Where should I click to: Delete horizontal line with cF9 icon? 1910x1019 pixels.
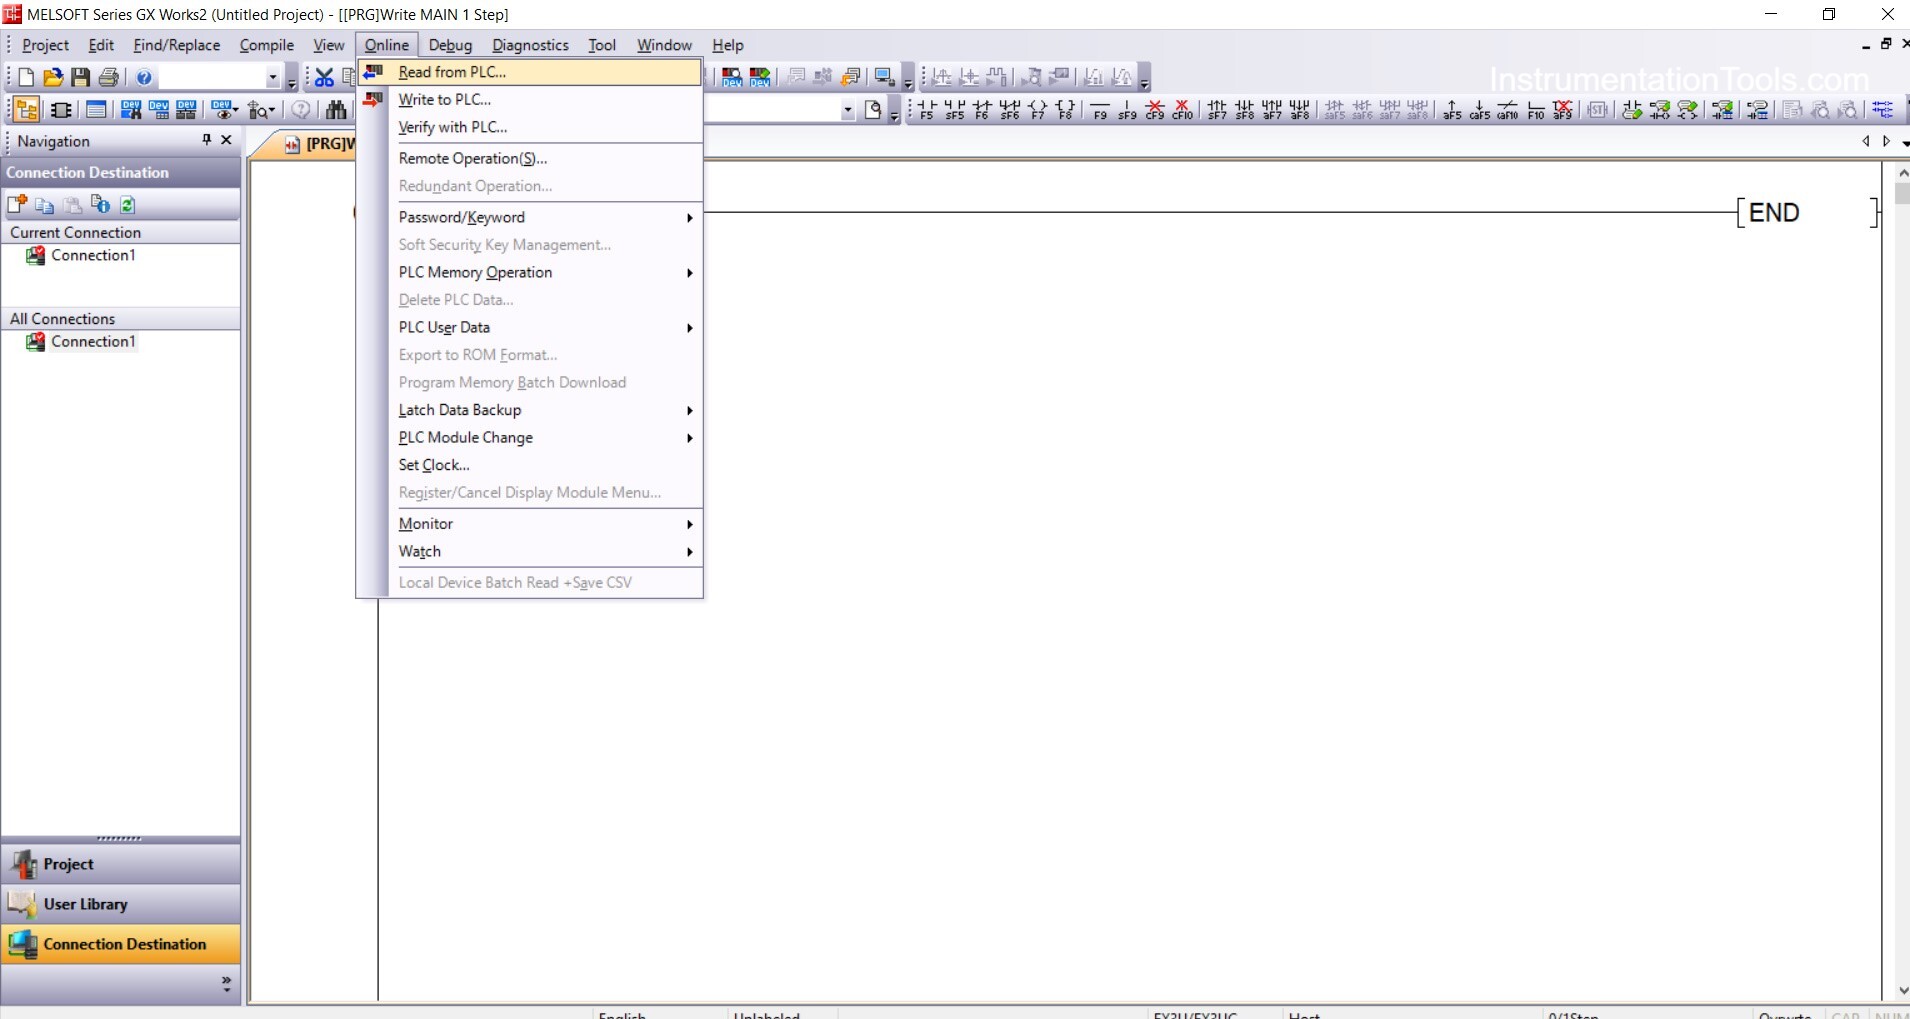[x=1155, y=110]
